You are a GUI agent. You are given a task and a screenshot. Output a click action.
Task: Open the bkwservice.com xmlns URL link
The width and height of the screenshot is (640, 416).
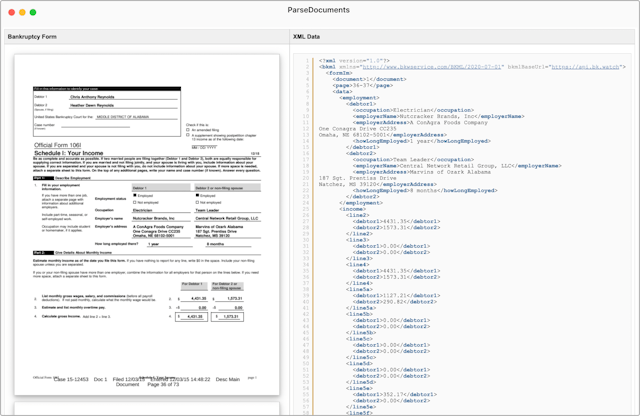coord(432,67)
